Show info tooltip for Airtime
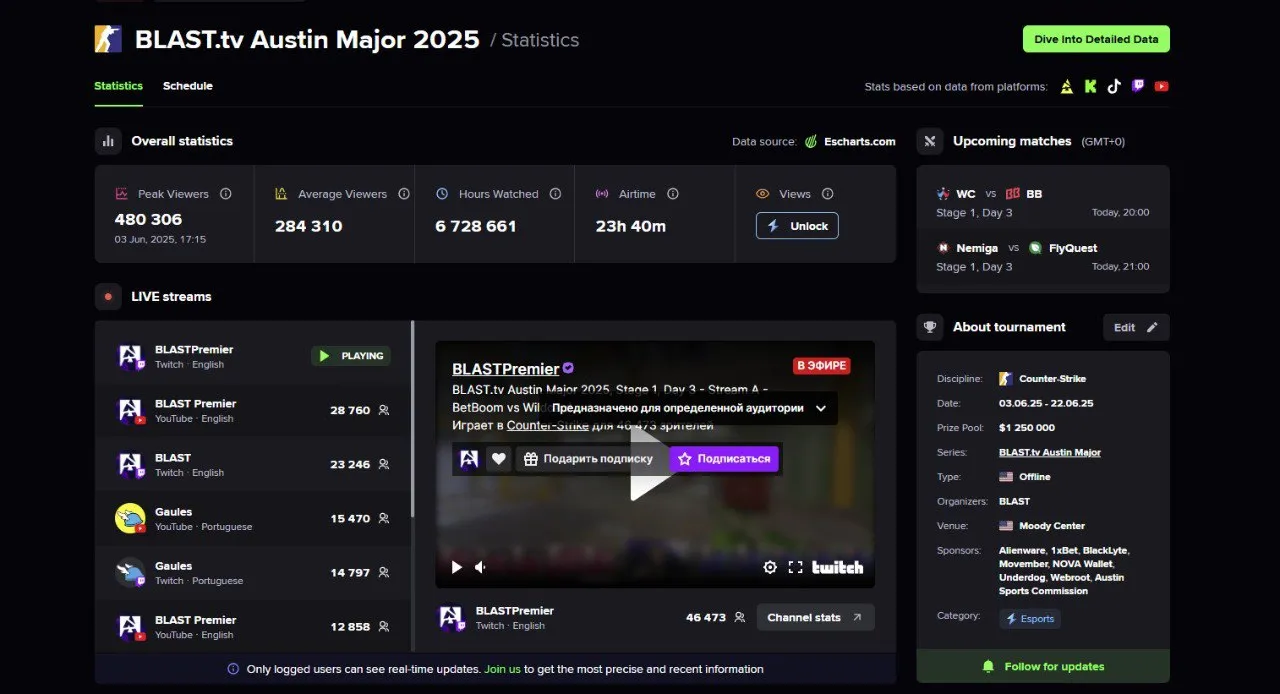Screen dimensions: 1280x694 [673, 194]
